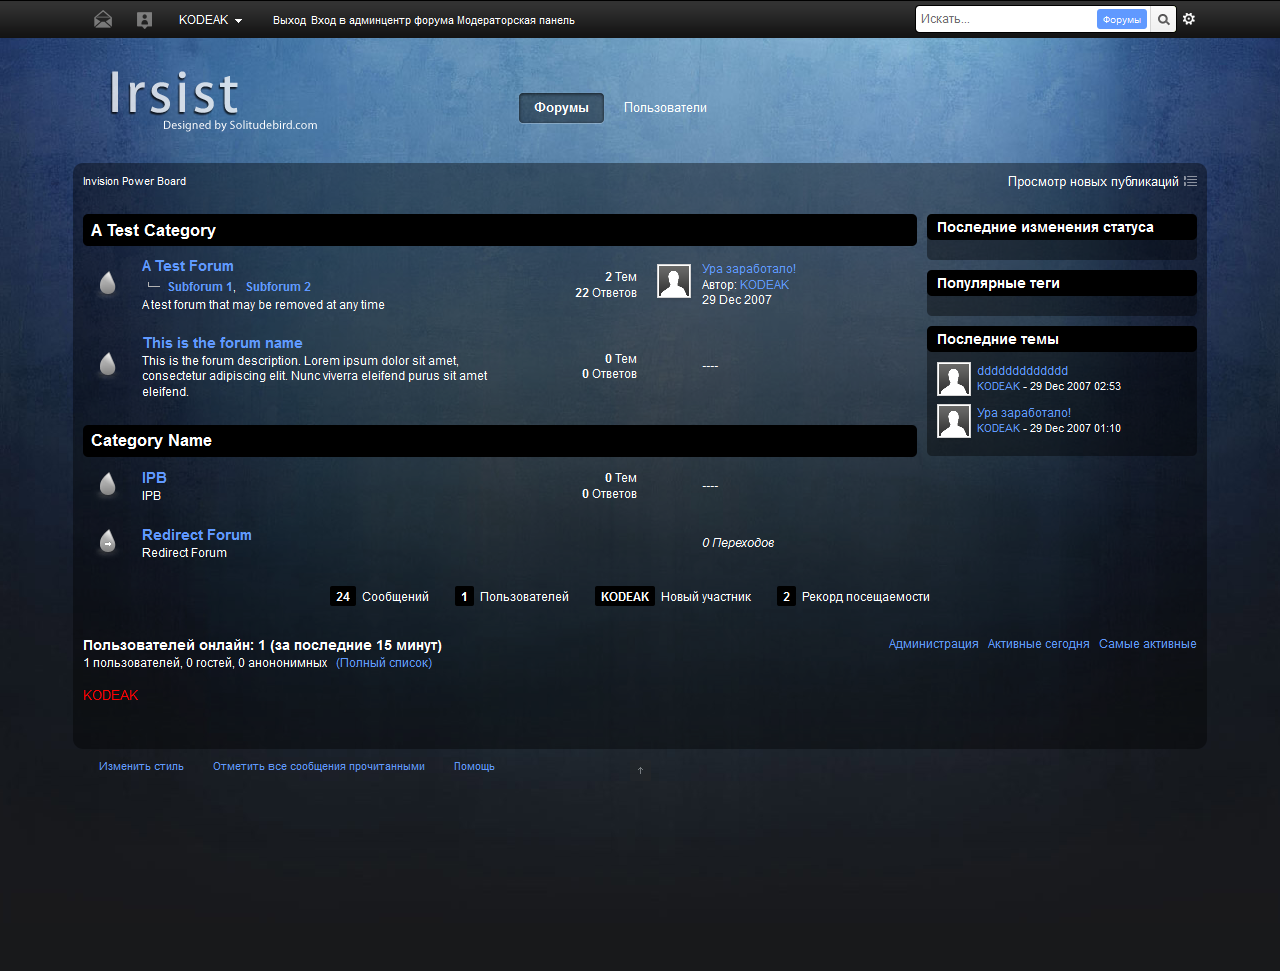This screenshot has width=1280, height=971.
Task: Open the Выход logout link
Action: click(x=289, y=20)
